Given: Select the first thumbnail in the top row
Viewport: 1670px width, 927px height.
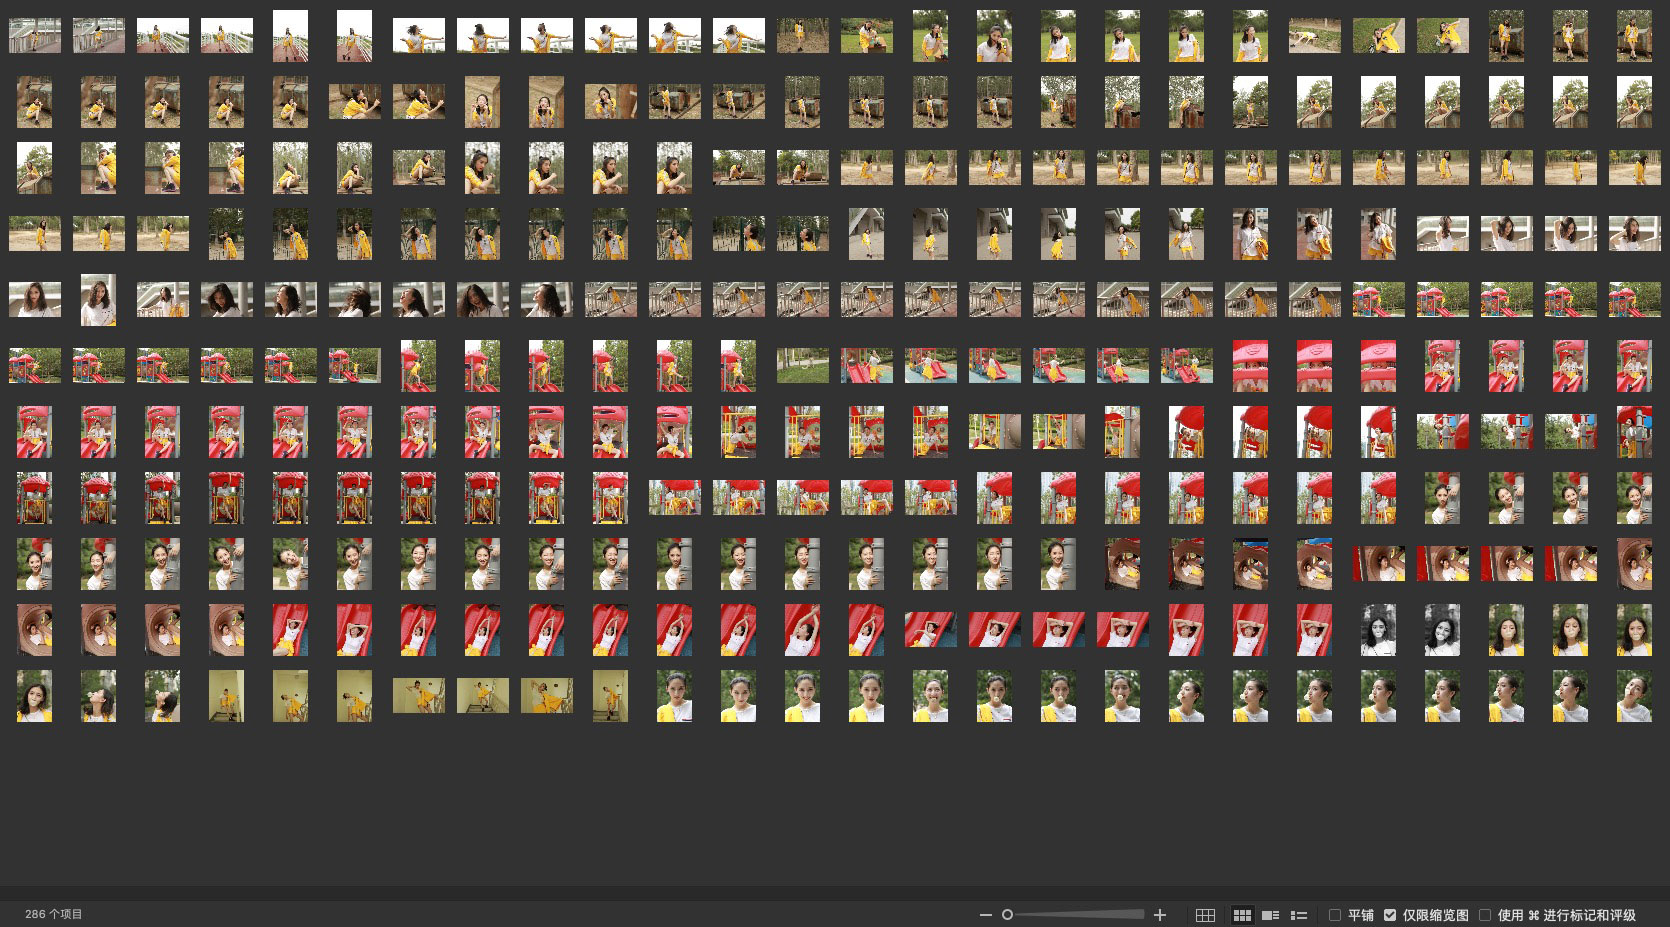Looking at the screenshot, I should click(35, 36).
